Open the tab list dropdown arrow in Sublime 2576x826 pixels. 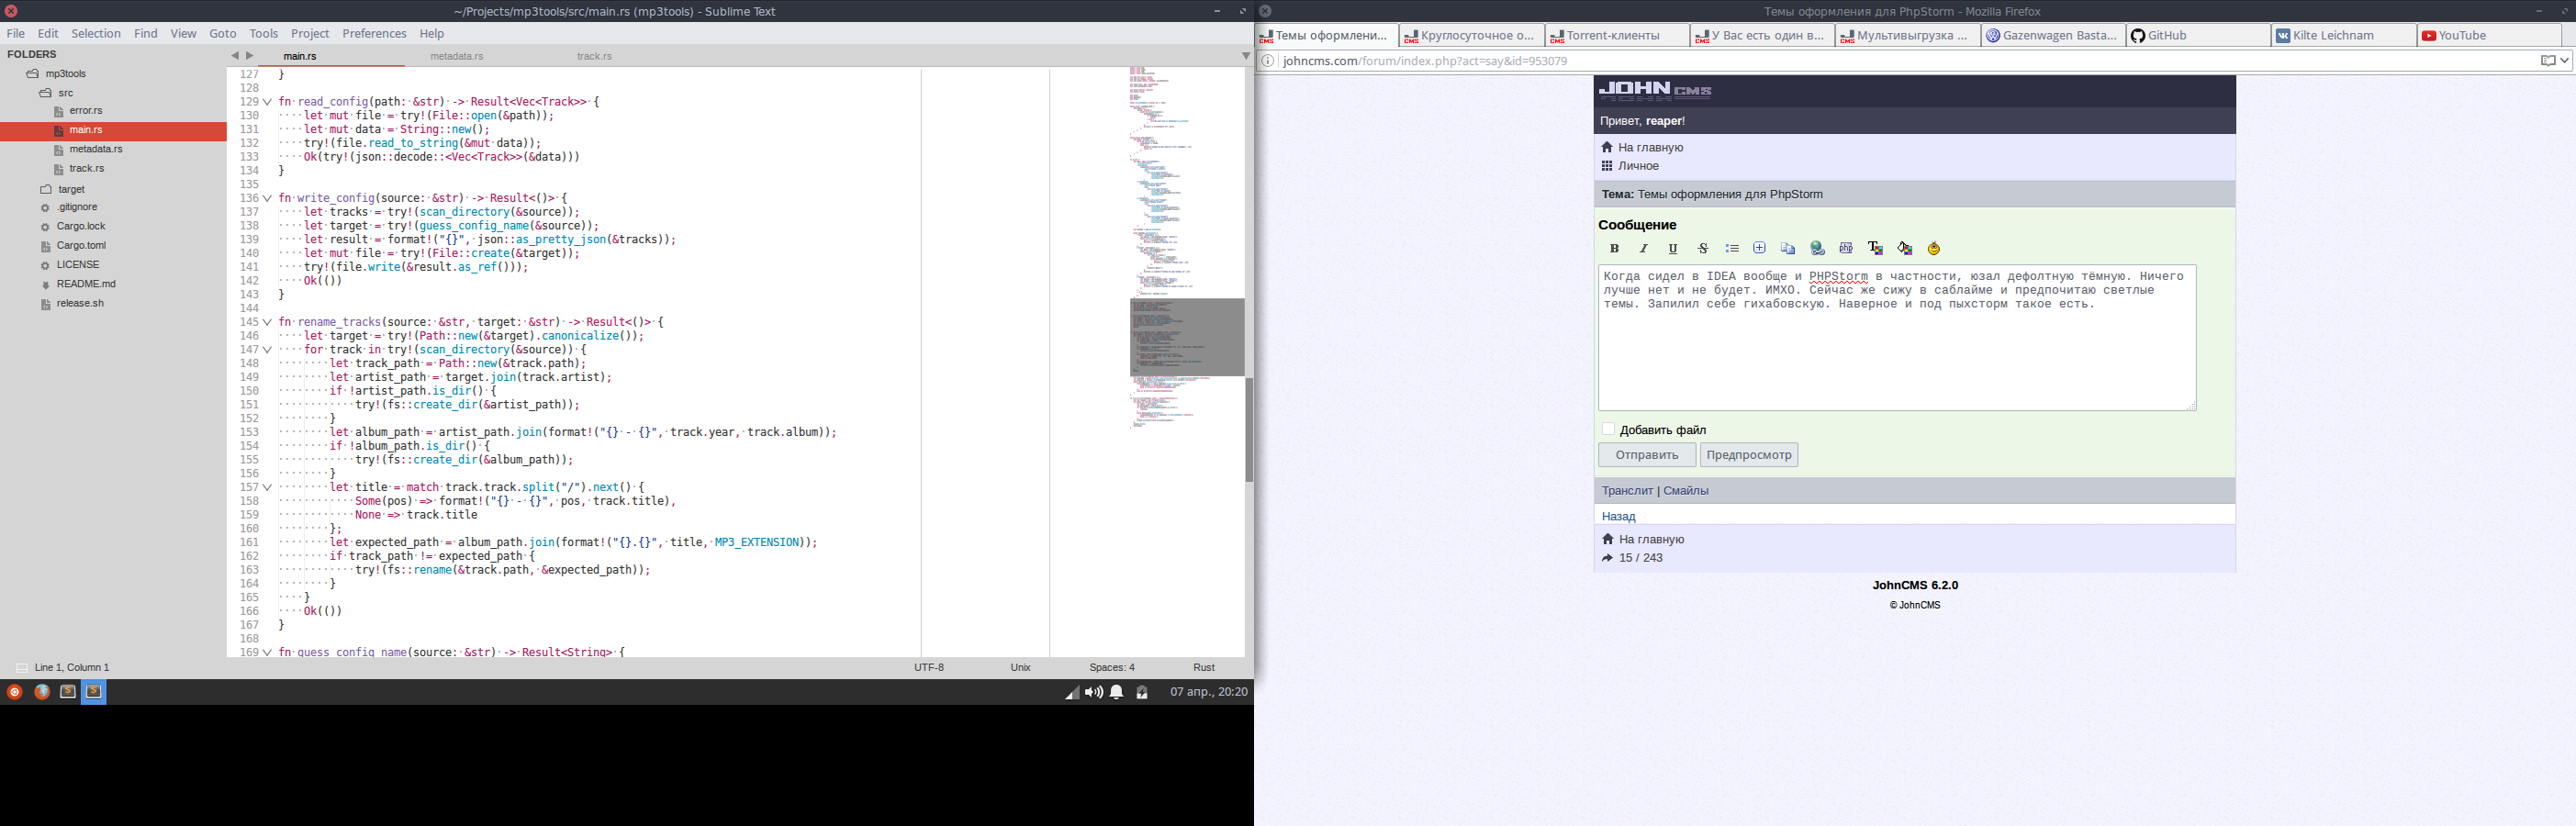click(x=1245, y=56)
